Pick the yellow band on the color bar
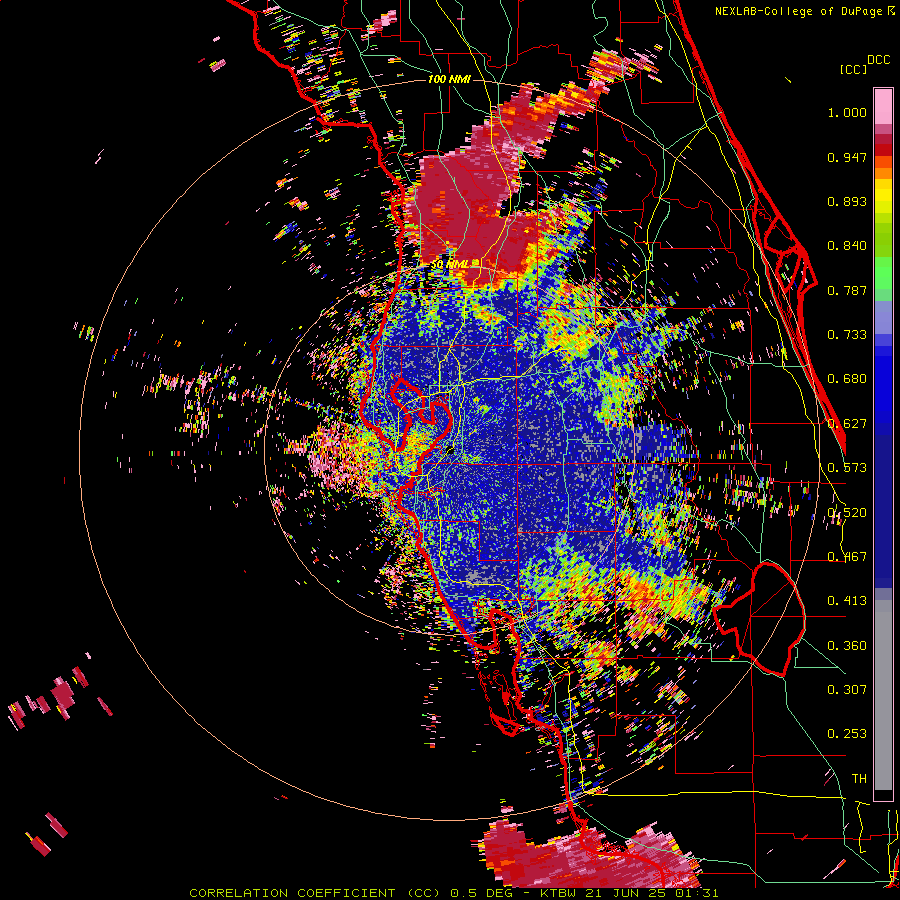The width and height of the screenshot is (900, 900). point(883,197)
